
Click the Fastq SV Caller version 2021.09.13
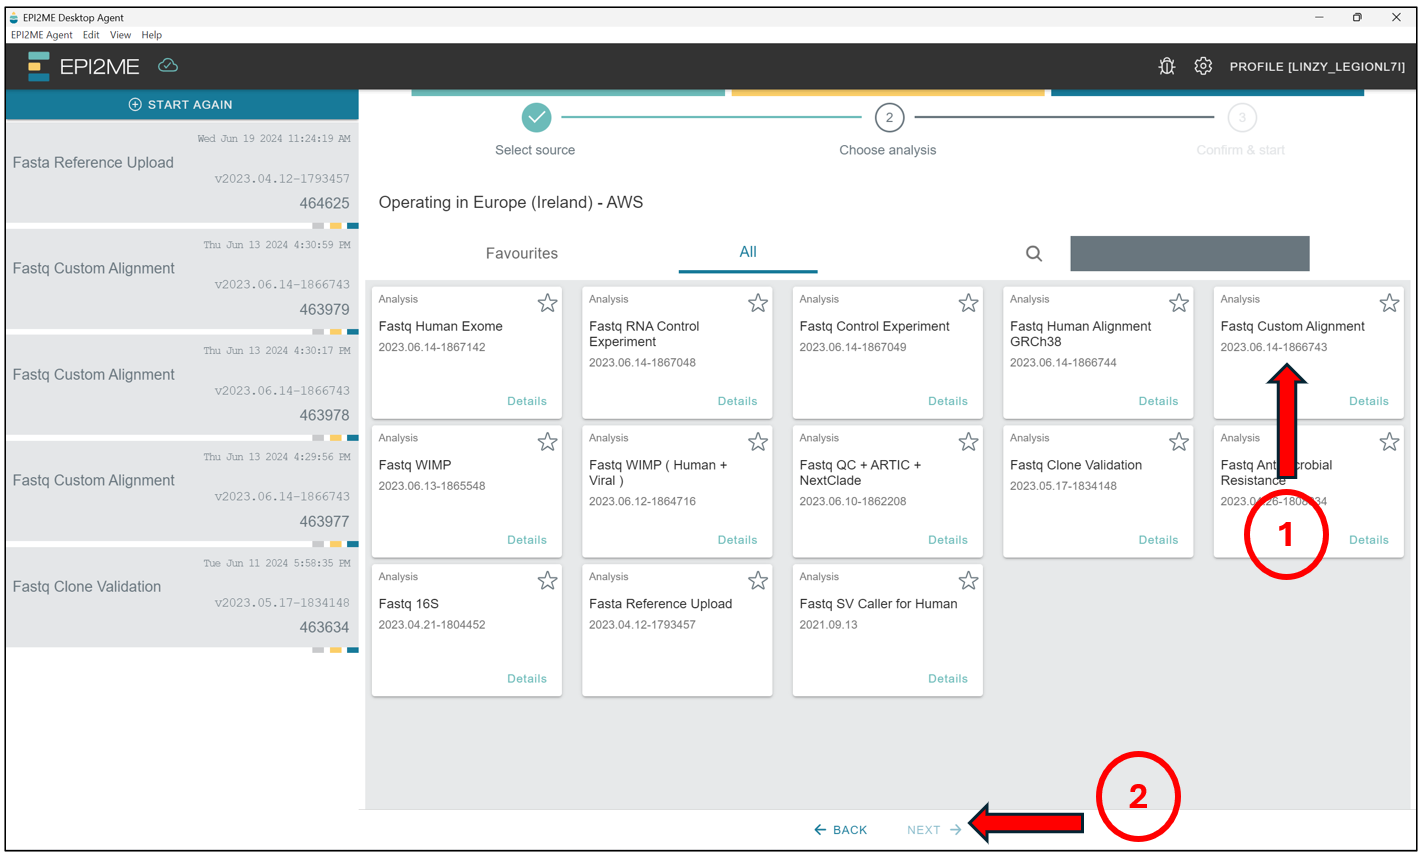coord(828,625)
